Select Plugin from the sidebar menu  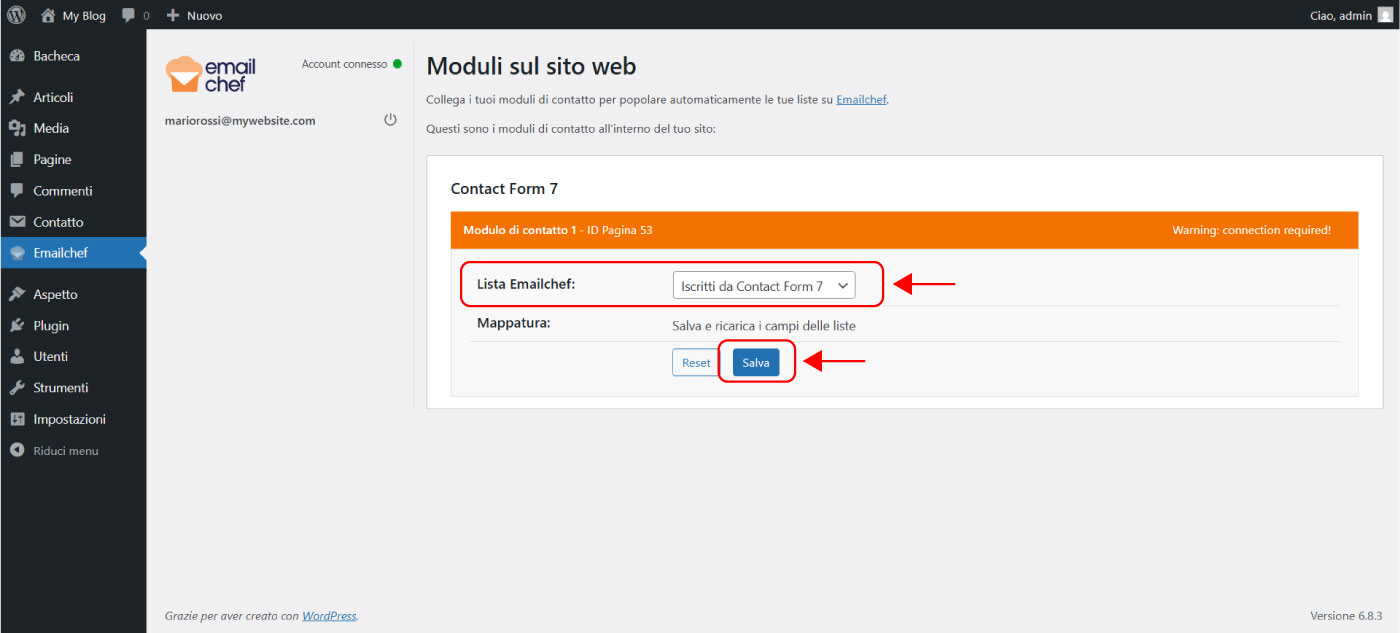click(x=51, y=325)
